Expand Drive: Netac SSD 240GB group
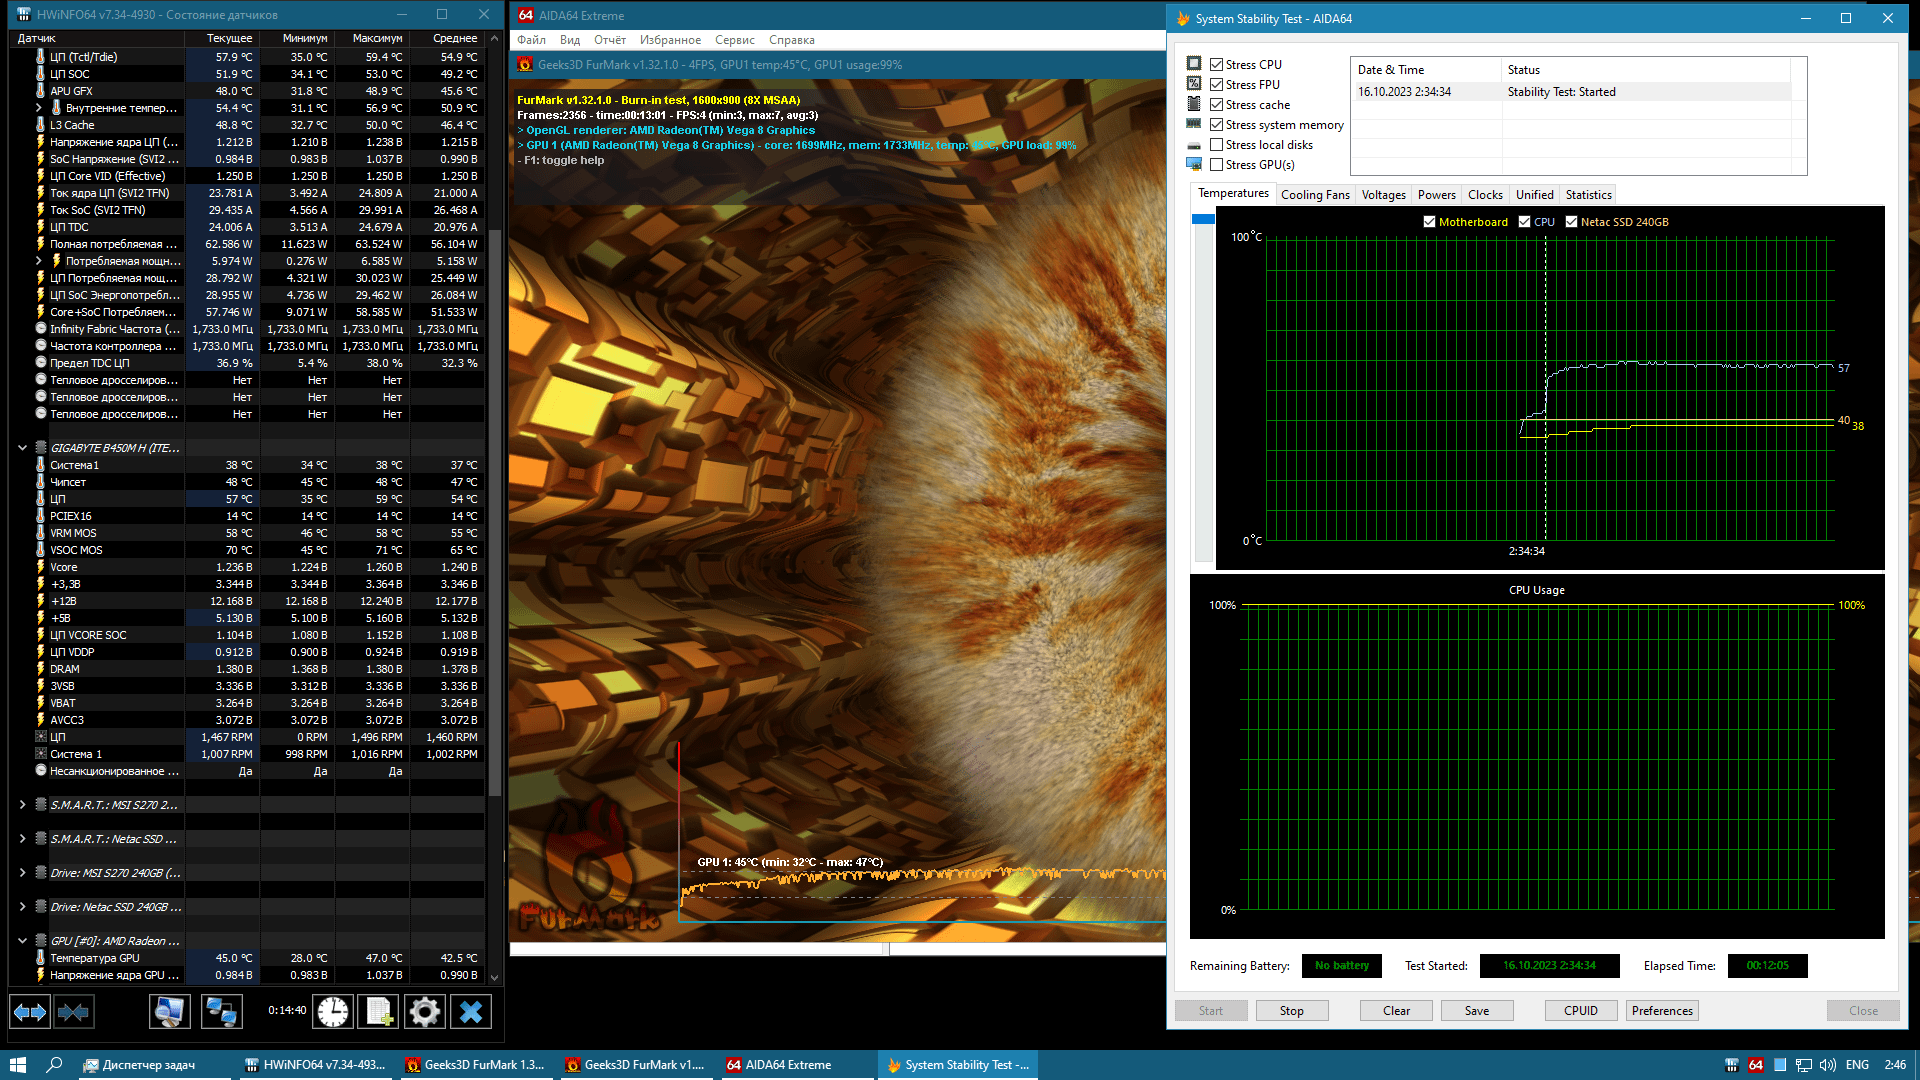Screen dimensions: 1920x1080 point(22,907)
